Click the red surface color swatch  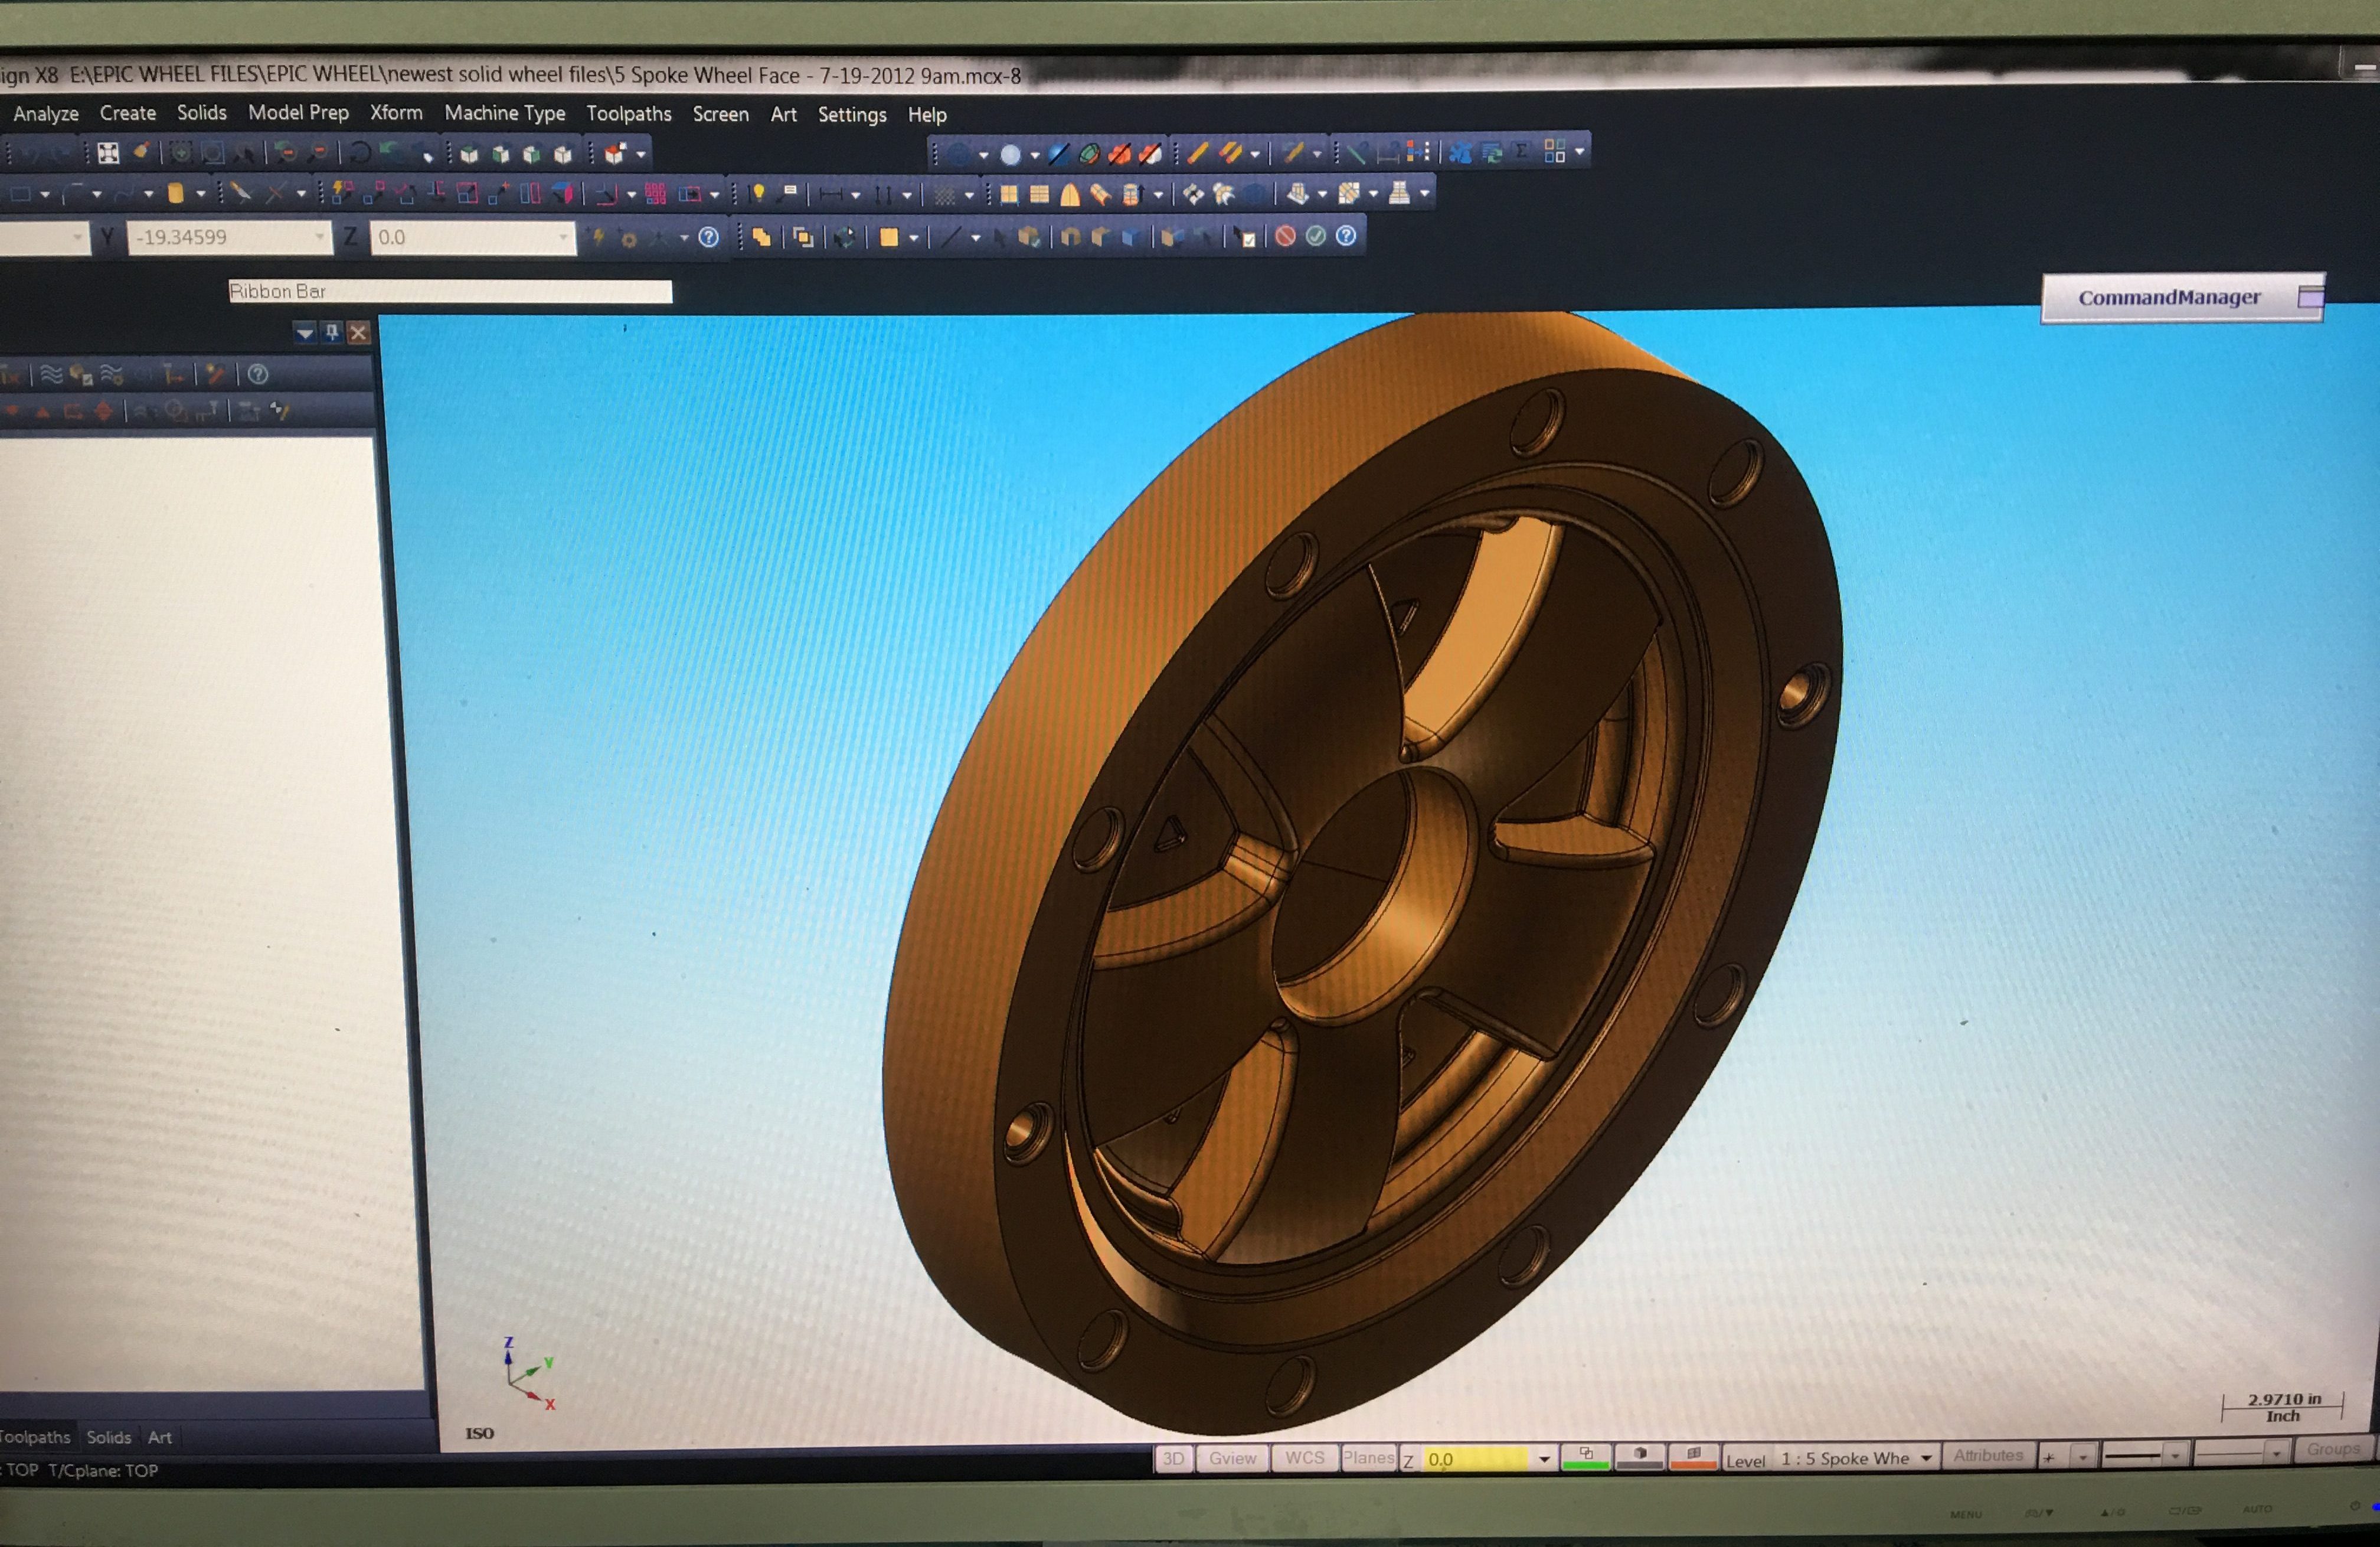(x=1693, y=1457)
